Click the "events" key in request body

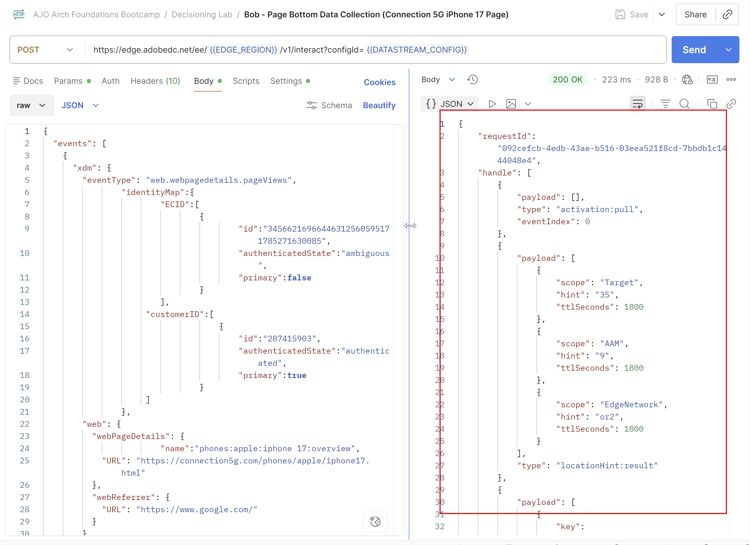73,144
